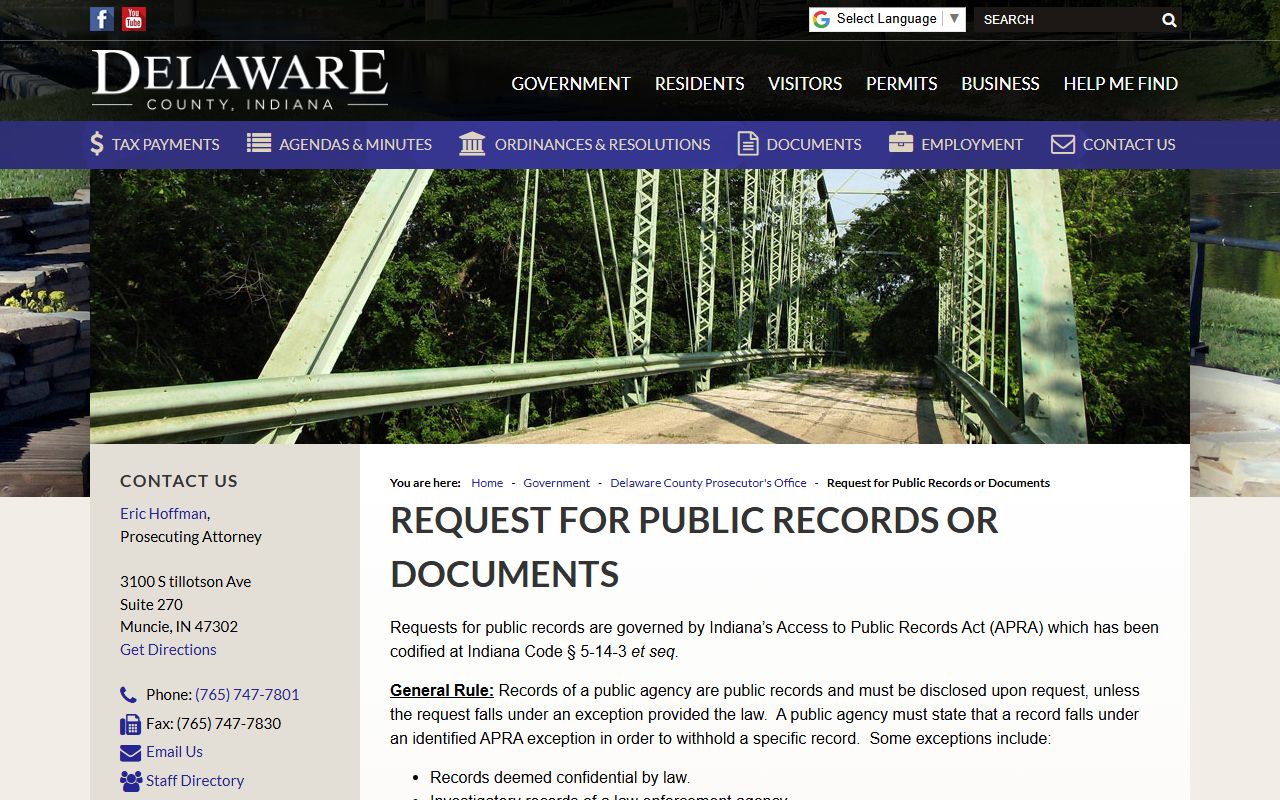
Task: Click the telephone icon in sidebar
Action: (128, 695)
